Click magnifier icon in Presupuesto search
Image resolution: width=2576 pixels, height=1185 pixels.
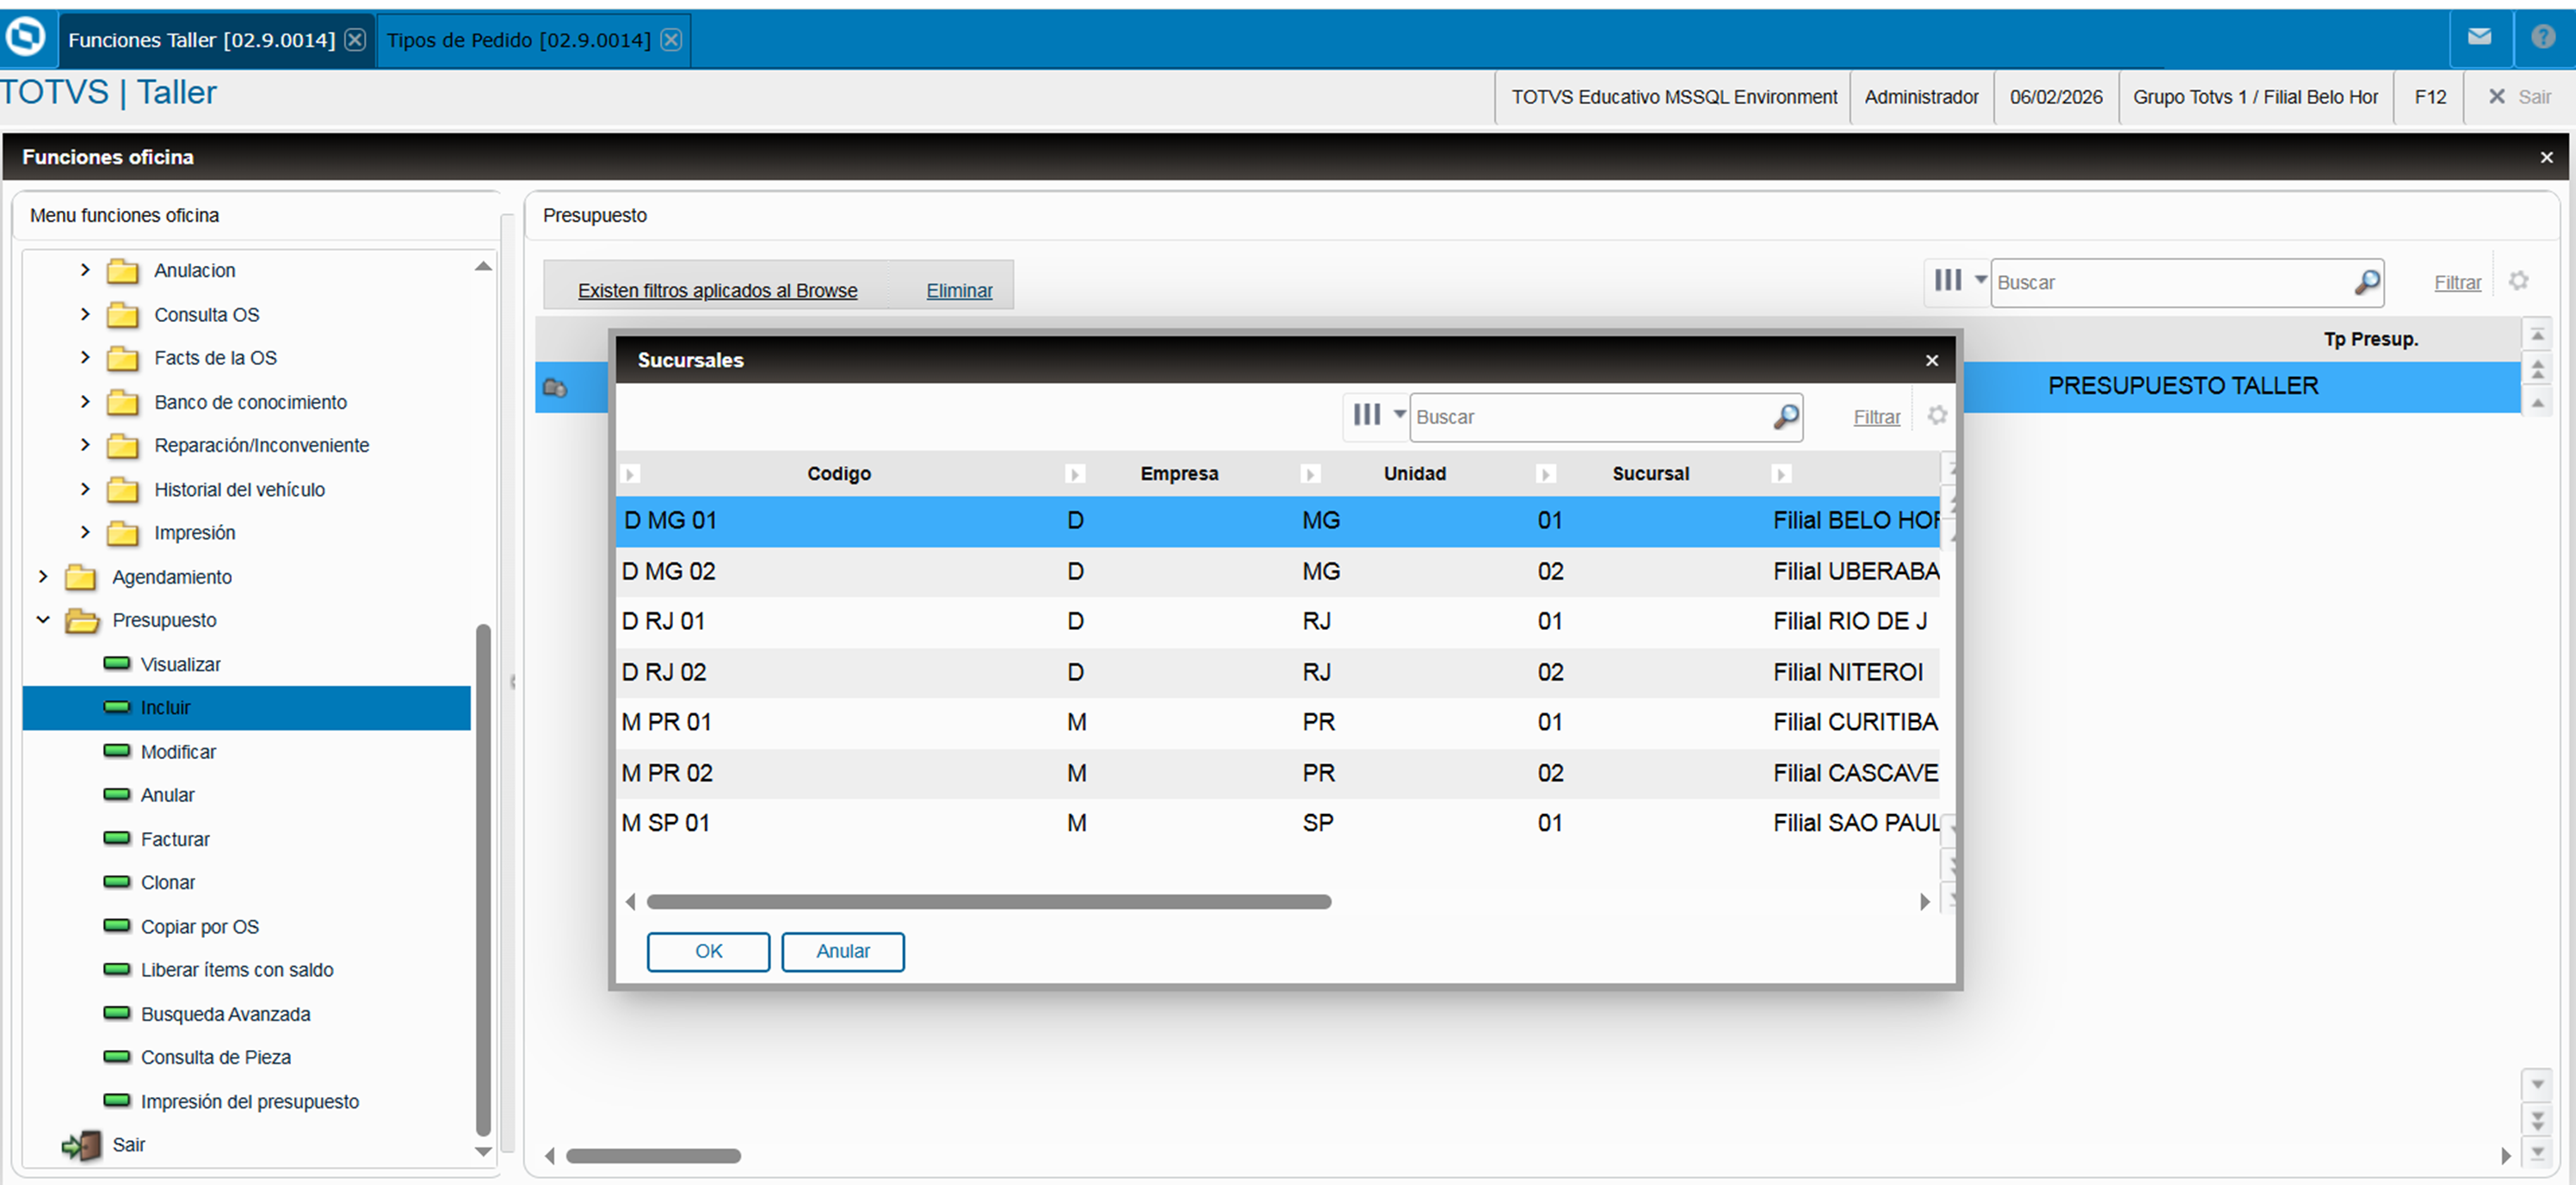[x=2366, y=283]
